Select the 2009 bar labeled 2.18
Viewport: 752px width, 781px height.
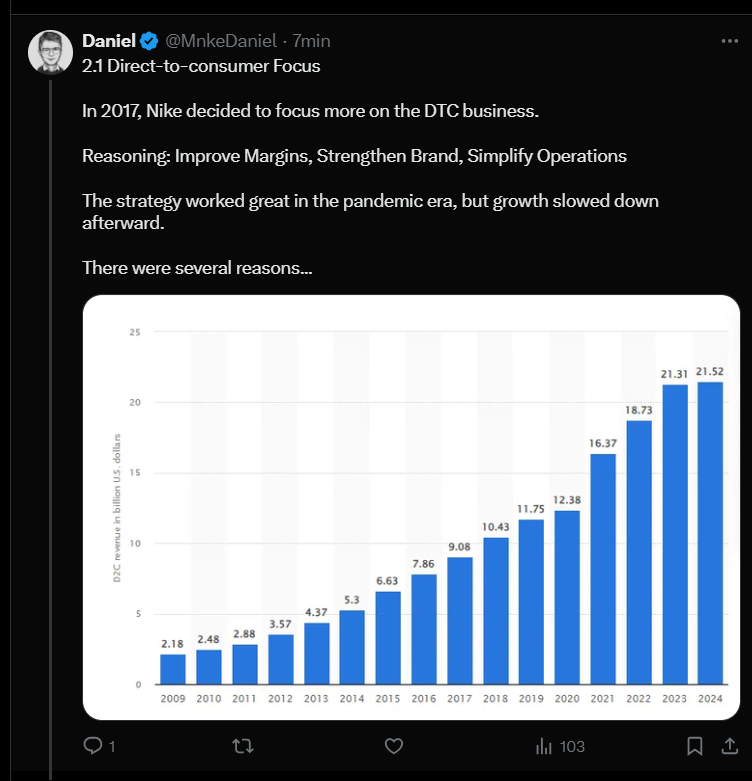coord(173,668)
